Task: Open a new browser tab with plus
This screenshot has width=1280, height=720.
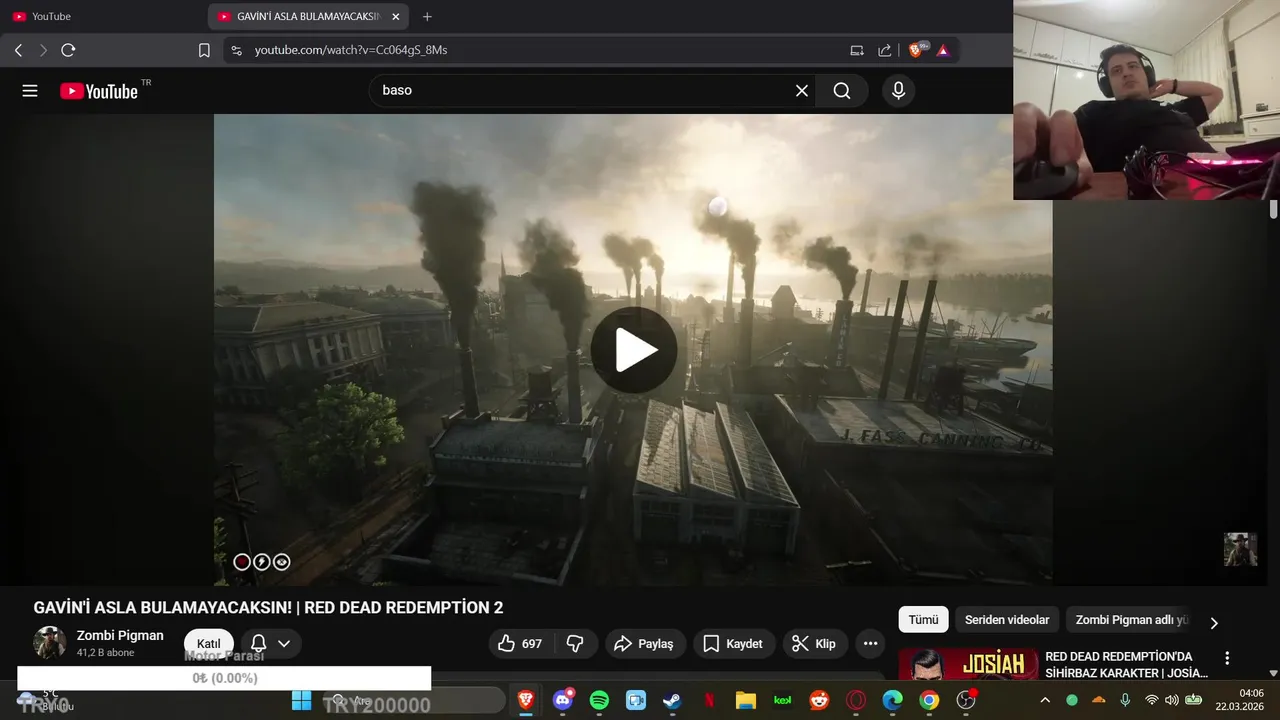Action: pyautogui.click(x=427, y=17)
